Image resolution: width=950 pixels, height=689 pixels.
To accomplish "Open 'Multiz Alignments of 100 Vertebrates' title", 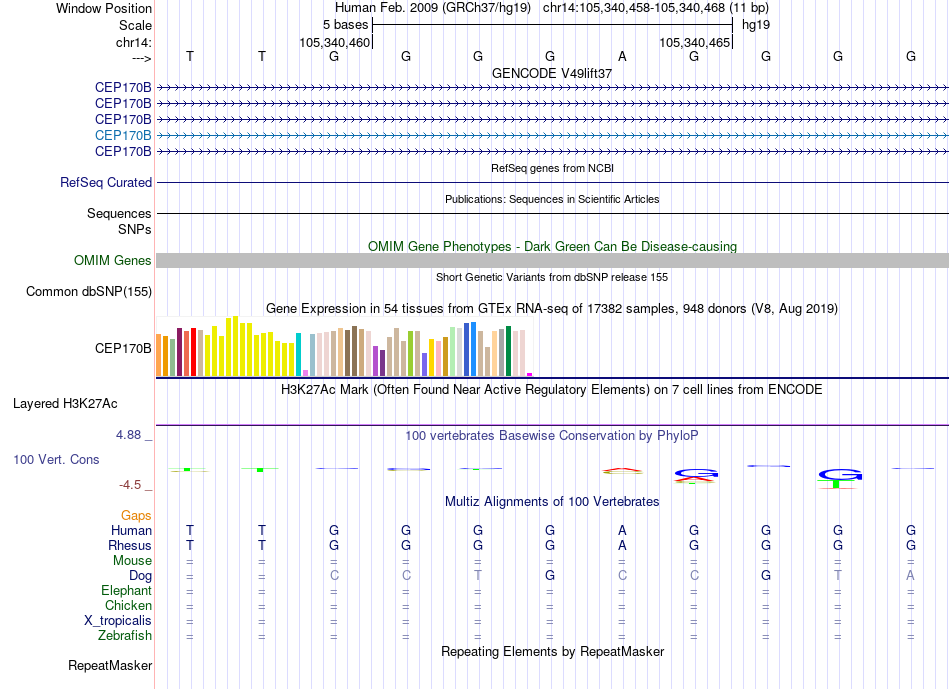I will coord(552,502).
